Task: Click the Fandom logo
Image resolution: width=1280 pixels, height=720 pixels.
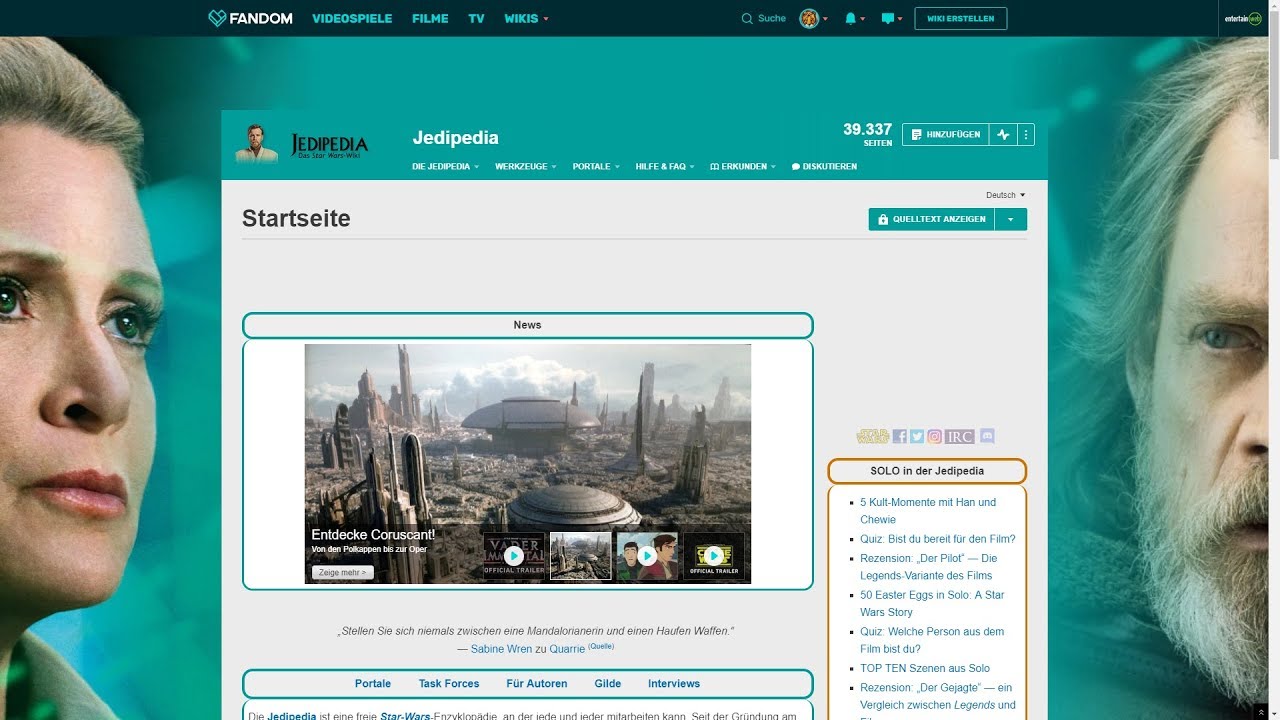Action: point(250,18)
